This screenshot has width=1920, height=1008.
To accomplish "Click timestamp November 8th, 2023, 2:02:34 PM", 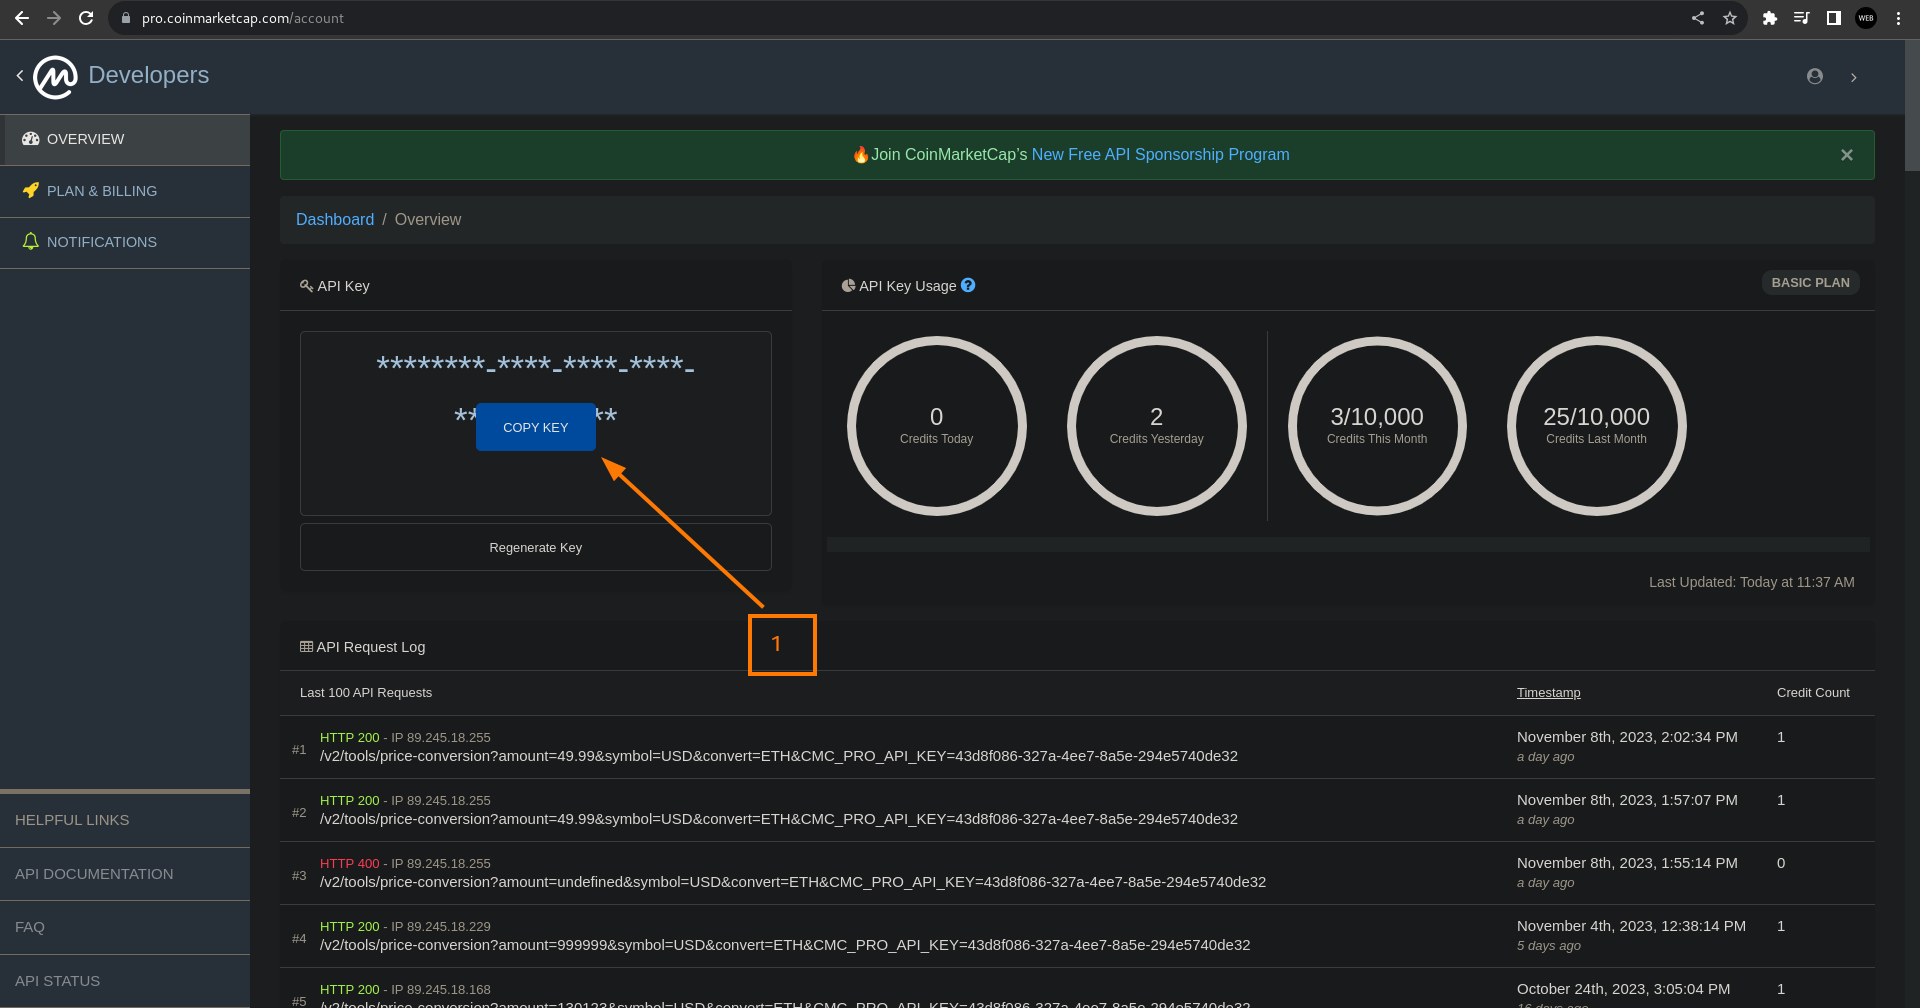I will tap(1627, 737).
